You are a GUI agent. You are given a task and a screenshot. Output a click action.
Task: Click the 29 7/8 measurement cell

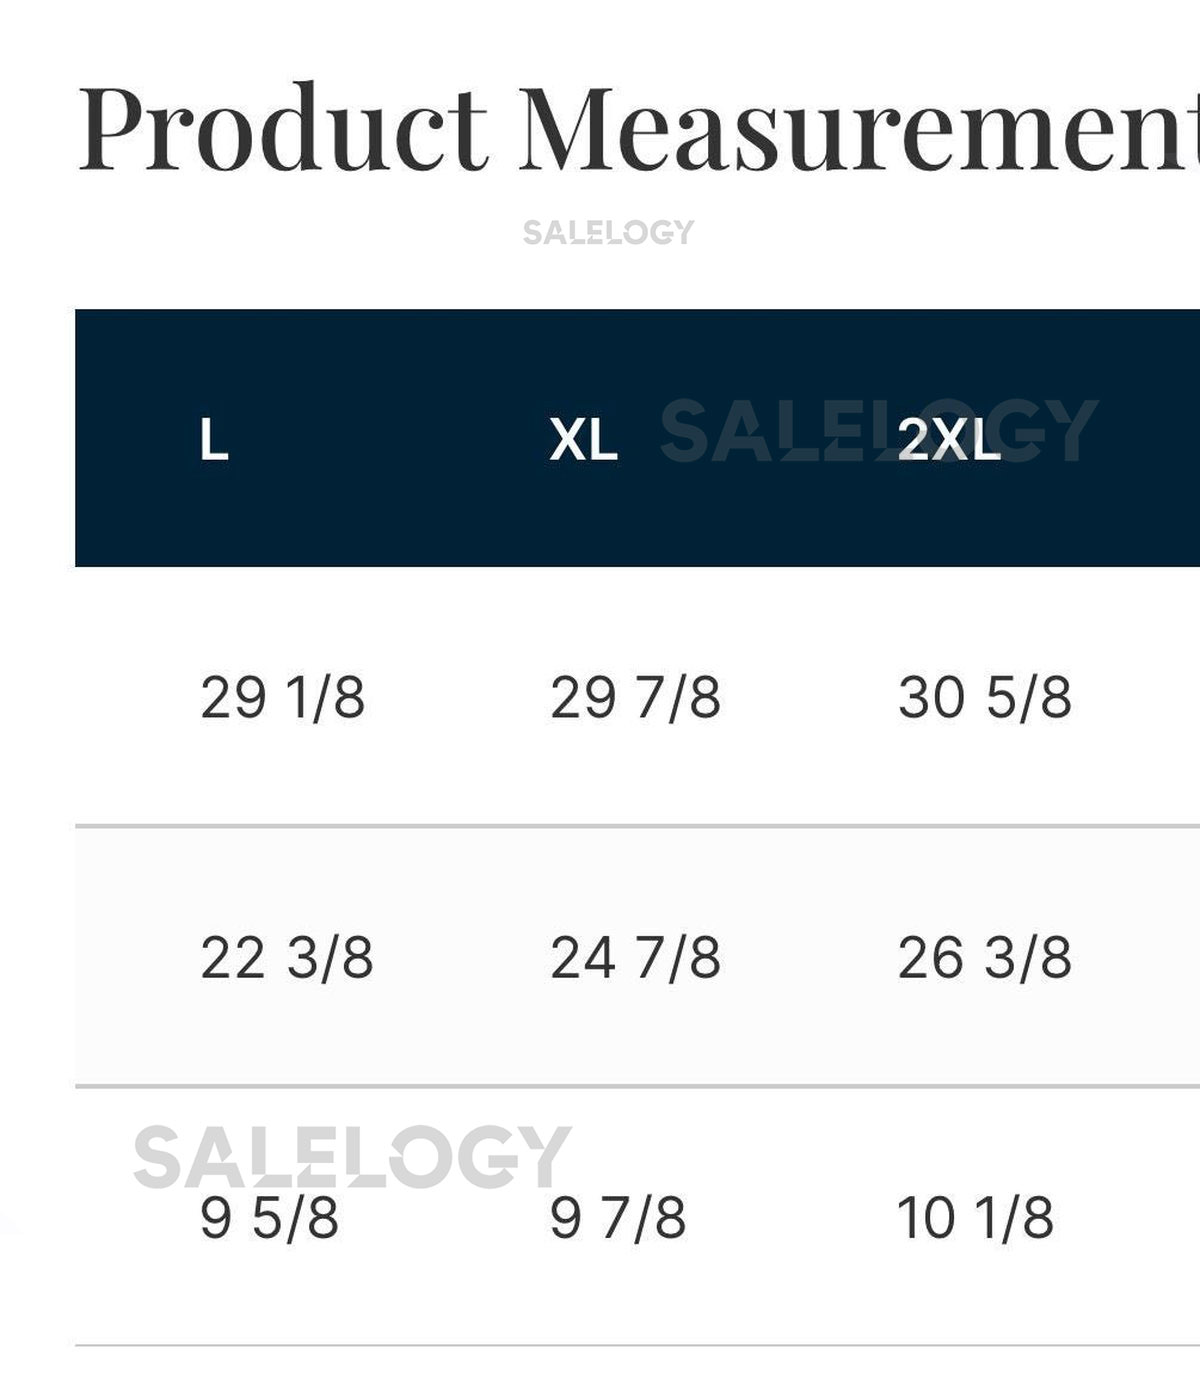pyautogui.click(x=635, y=697)
